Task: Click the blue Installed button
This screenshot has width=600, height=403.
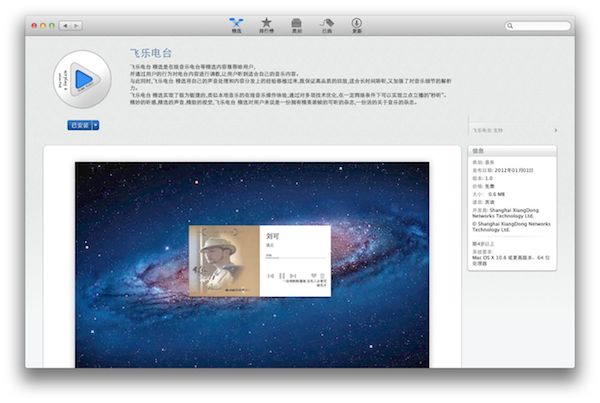Action: click(80, 125)
